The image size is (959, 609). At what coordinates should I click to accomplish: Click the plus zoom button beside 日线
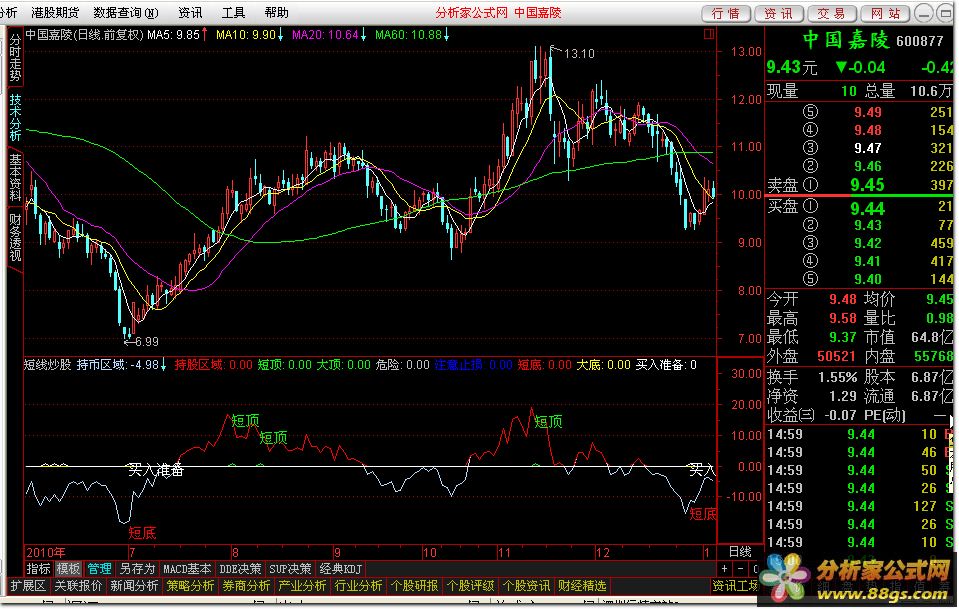pyautogui.click(x=725, y=569)
